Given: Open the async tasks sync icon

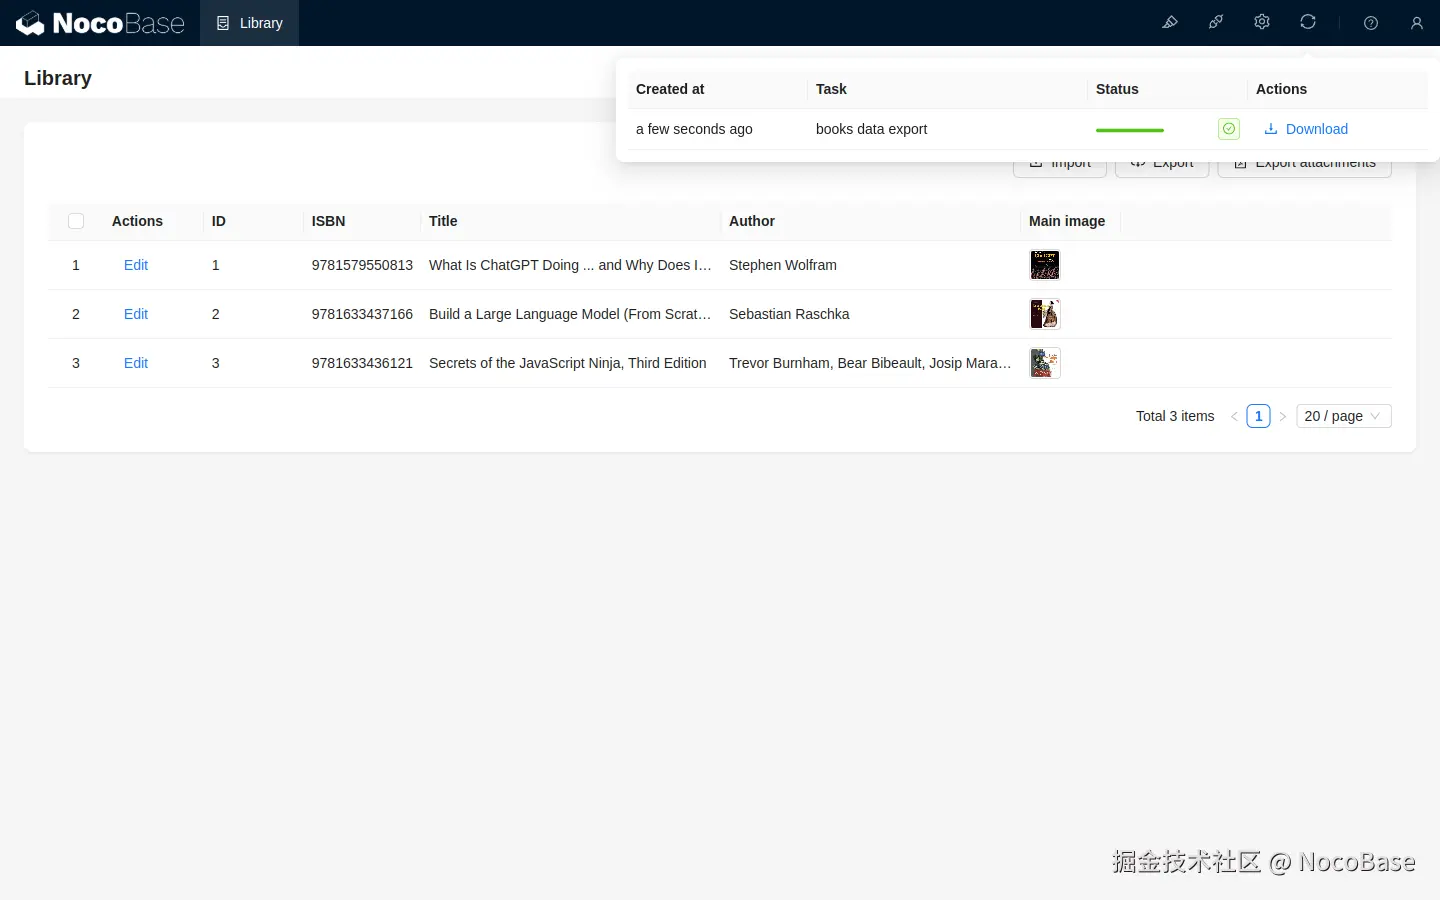Looking at the screenshot, I should coord(1308,22).
